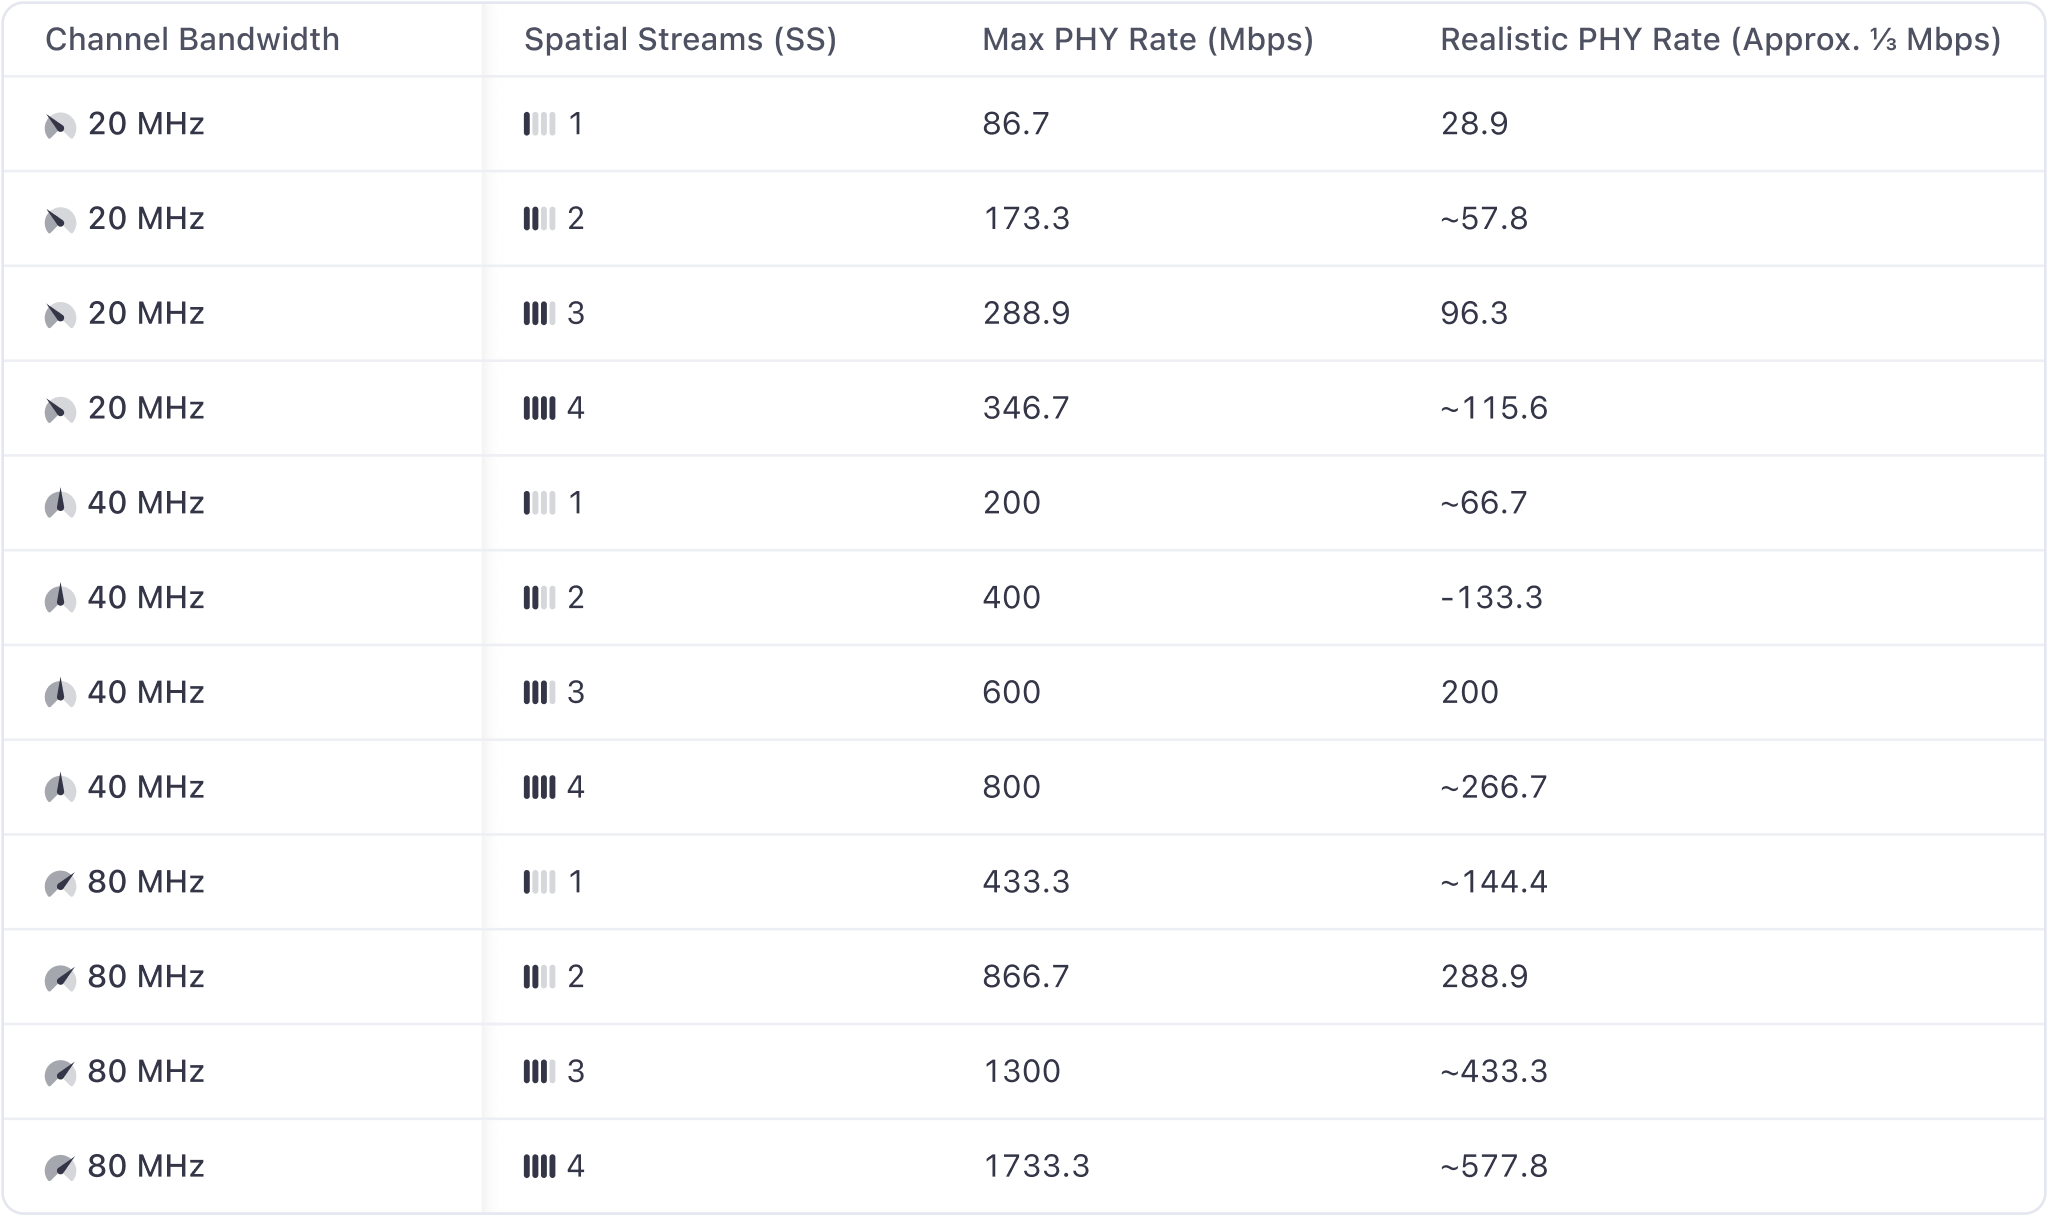Click the gauge icon in the 80 MHz row with 433.3 Mbps

(x=60, y=883)
